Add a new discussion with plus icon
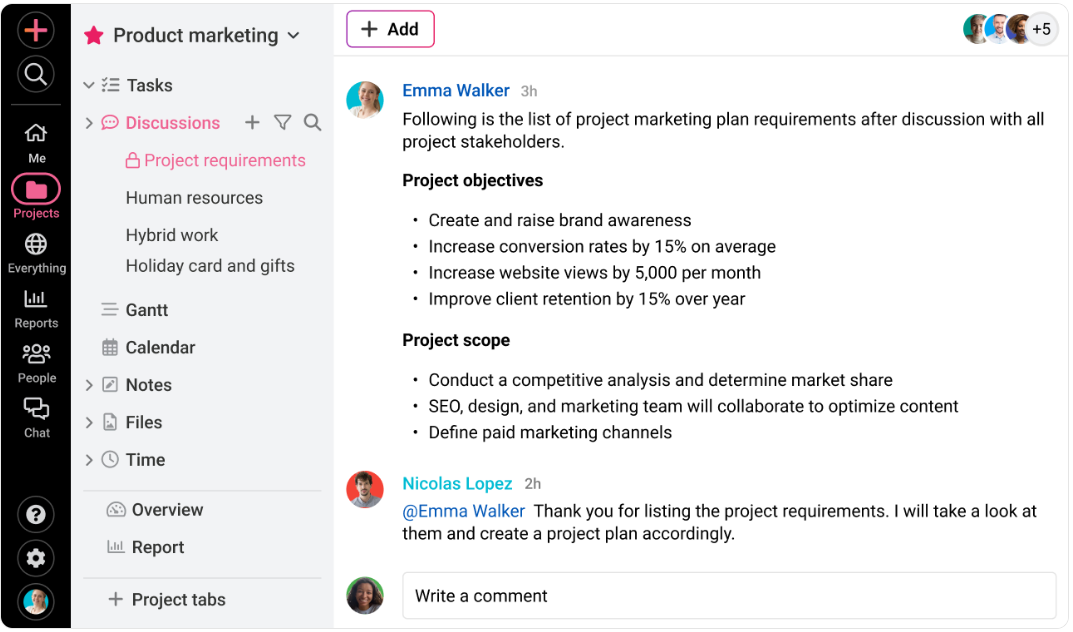1073x632 pixels. (252, 122)
